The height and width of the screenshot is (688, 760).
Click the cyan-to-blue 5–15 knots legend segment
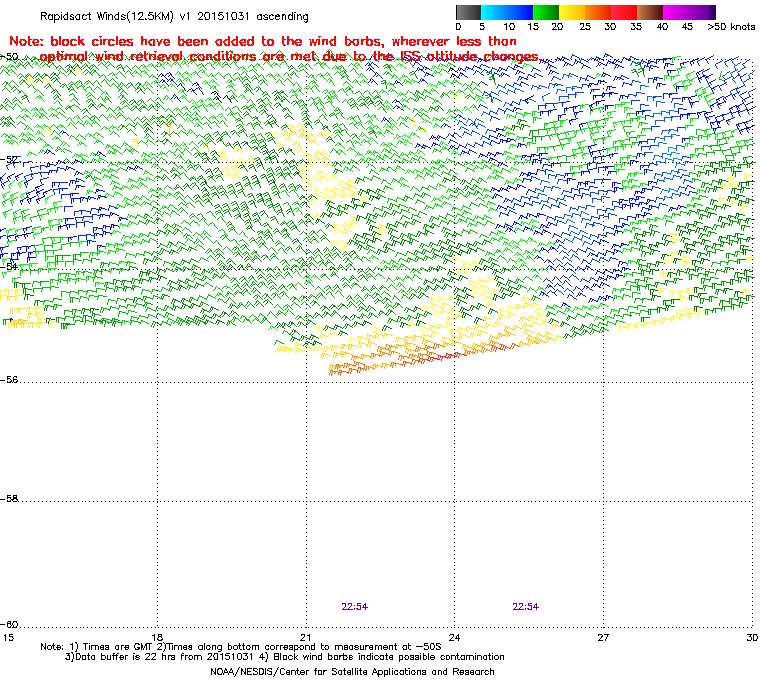click(507, 12)
